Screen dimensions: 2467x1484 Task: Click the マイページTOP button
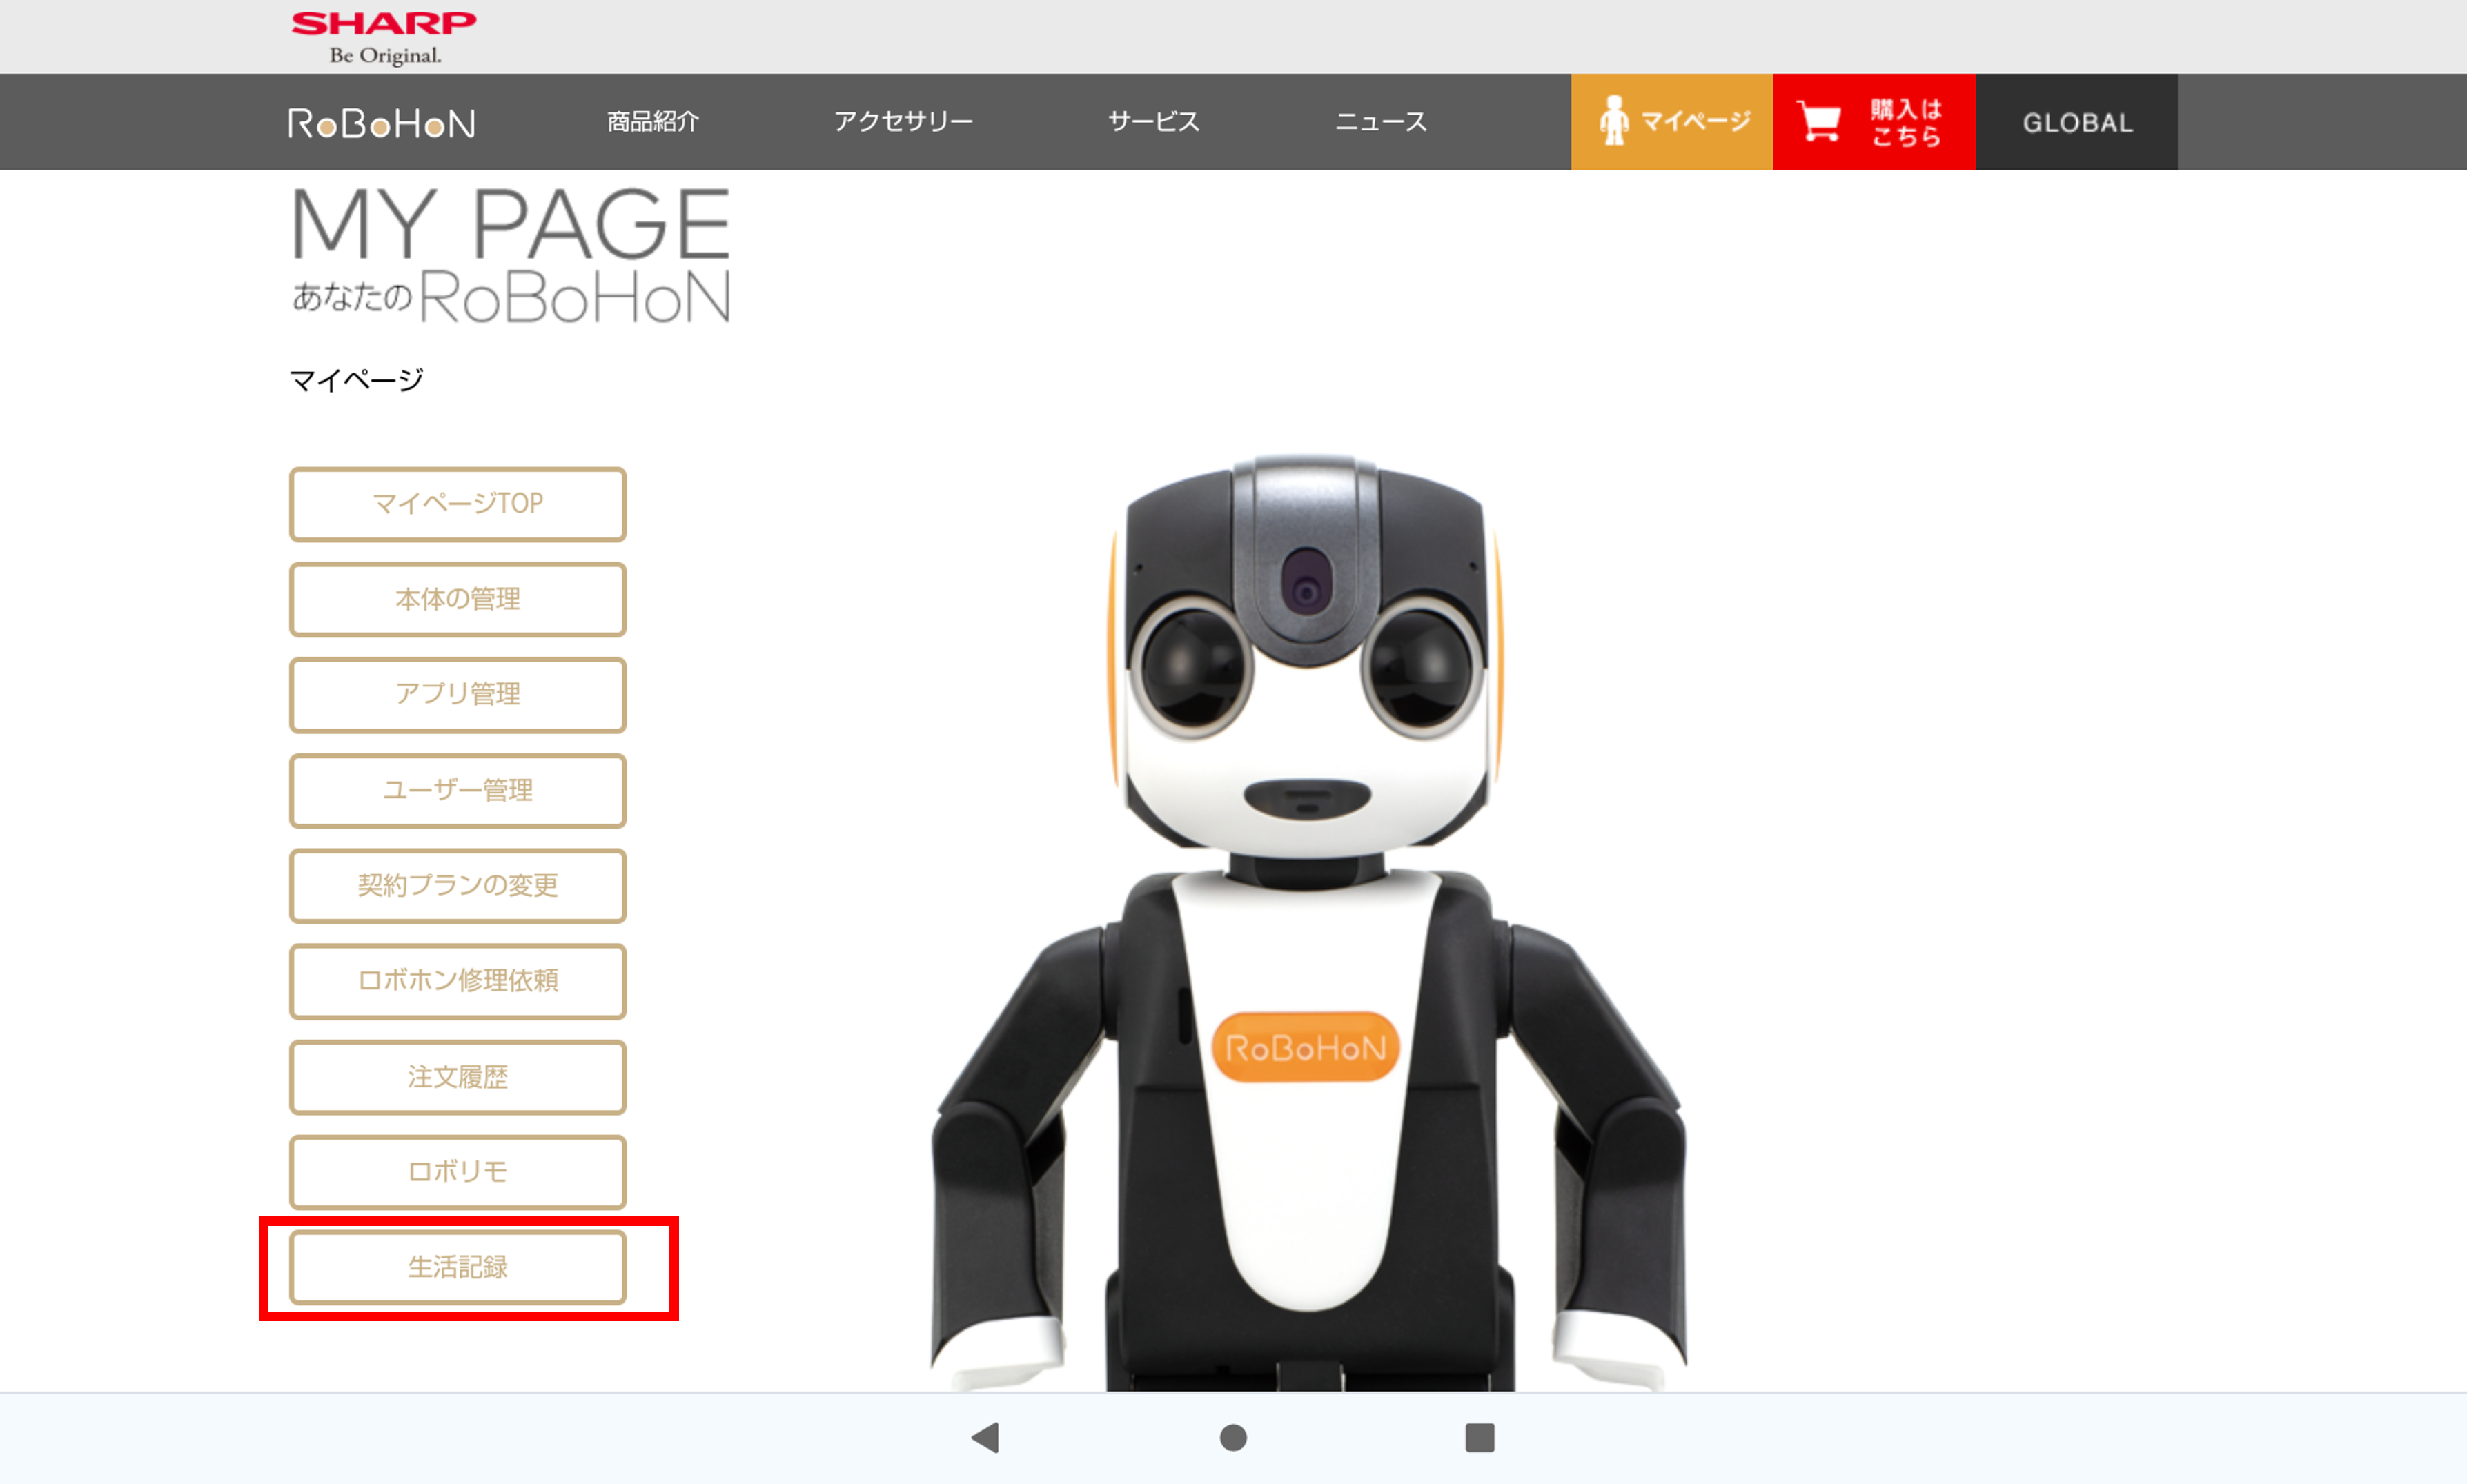tap(458, 504)
